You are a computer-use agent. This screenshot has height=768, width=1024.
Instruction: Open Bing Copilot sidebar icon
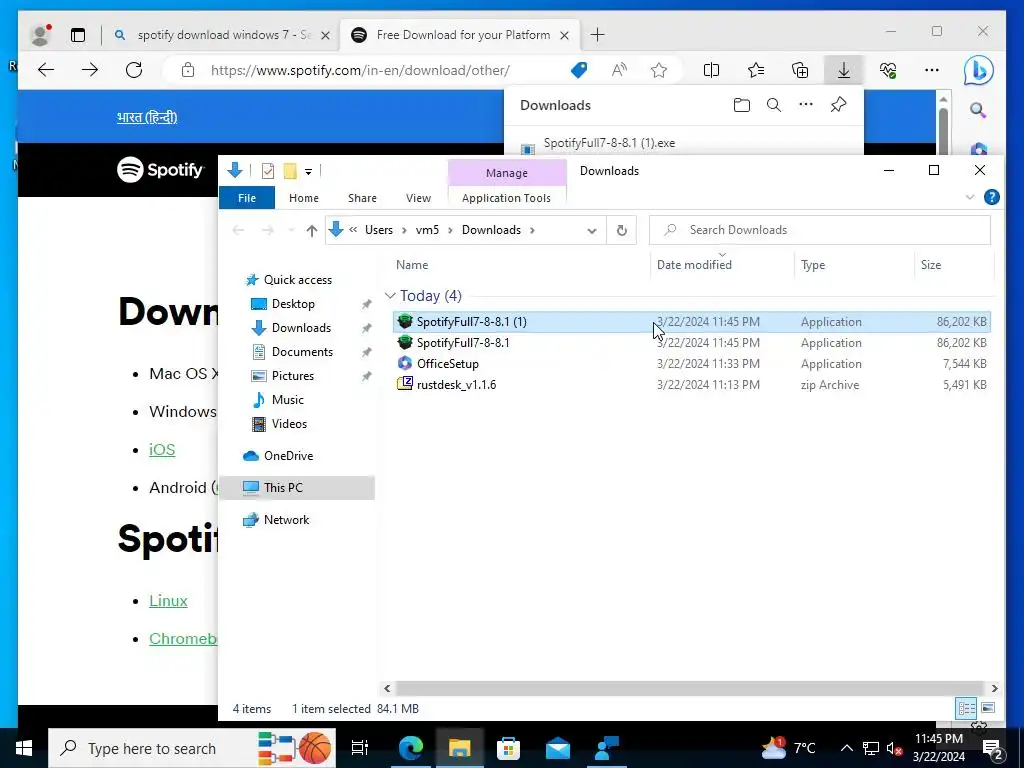(978, 71)
